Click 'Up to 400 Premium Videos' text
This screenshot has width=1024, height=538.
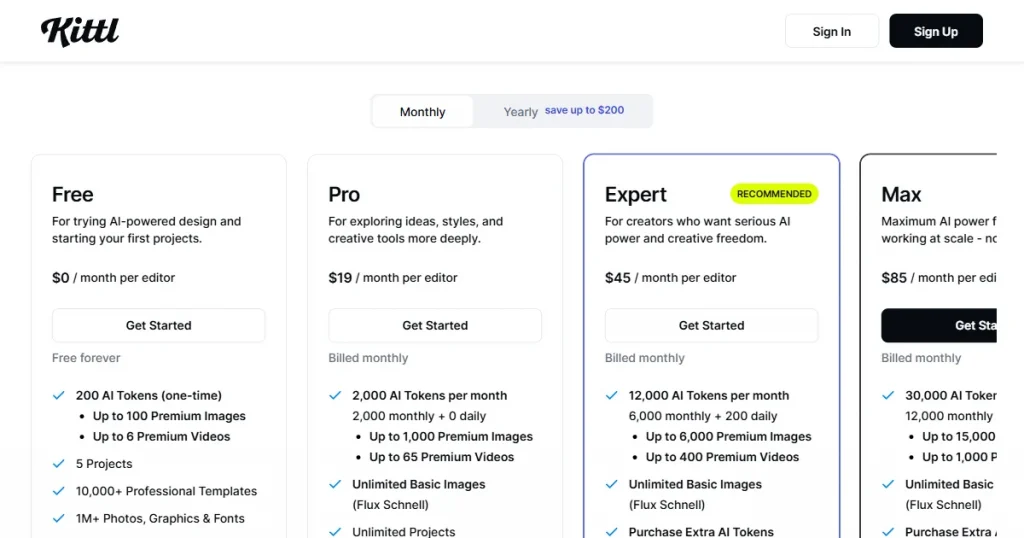[722, 457]
